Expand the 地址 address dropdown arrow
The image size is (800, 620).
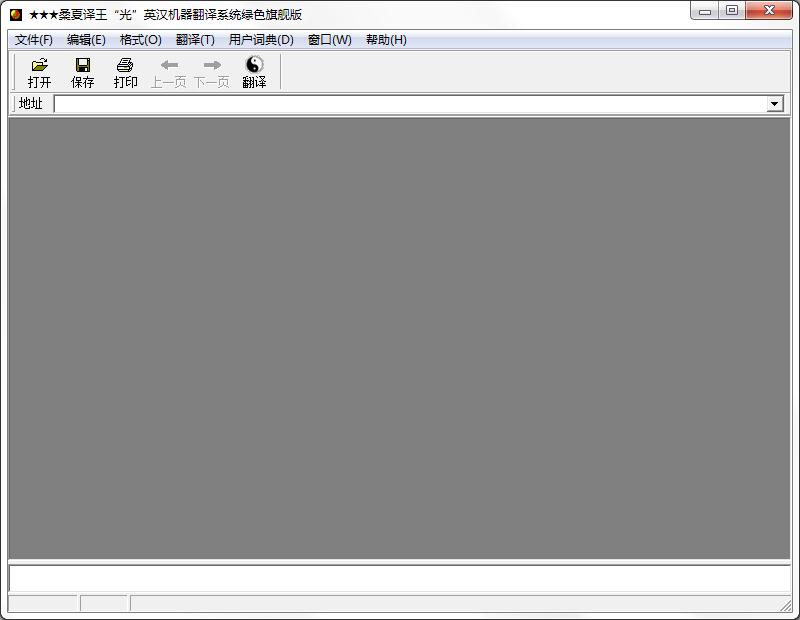pos(775,104)
